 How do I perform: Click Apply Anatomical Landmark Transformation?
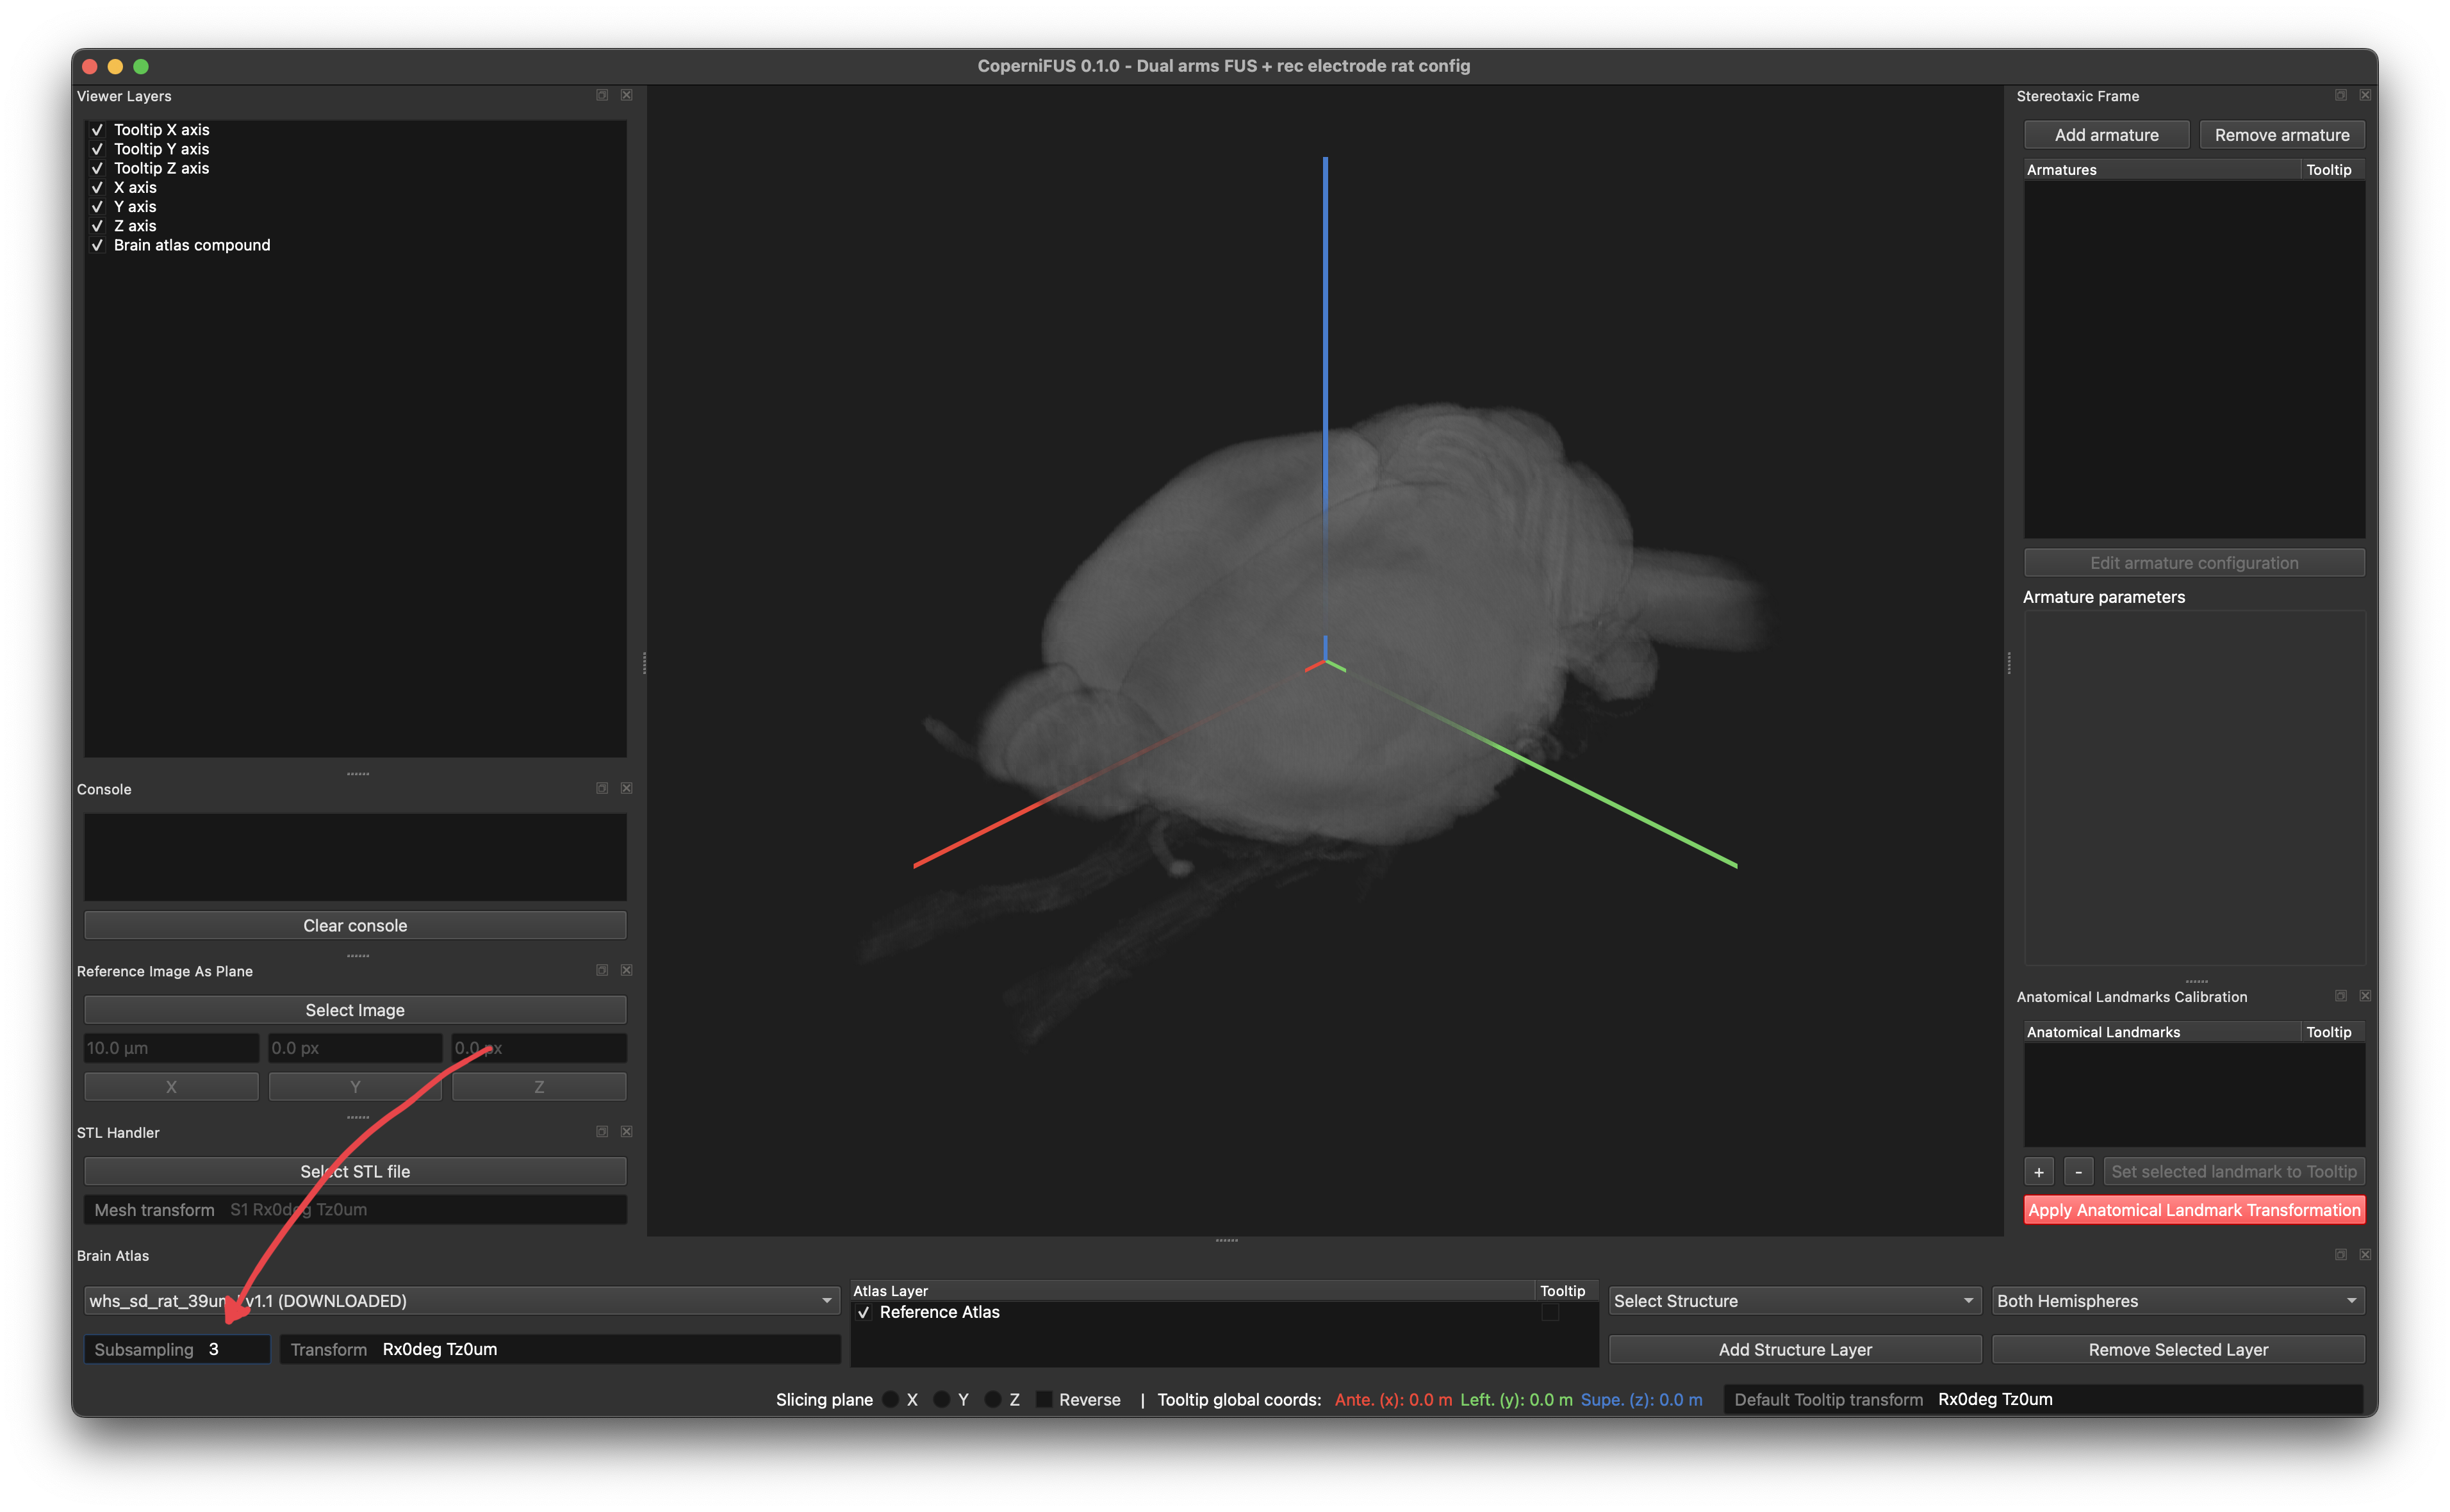2194,1210
